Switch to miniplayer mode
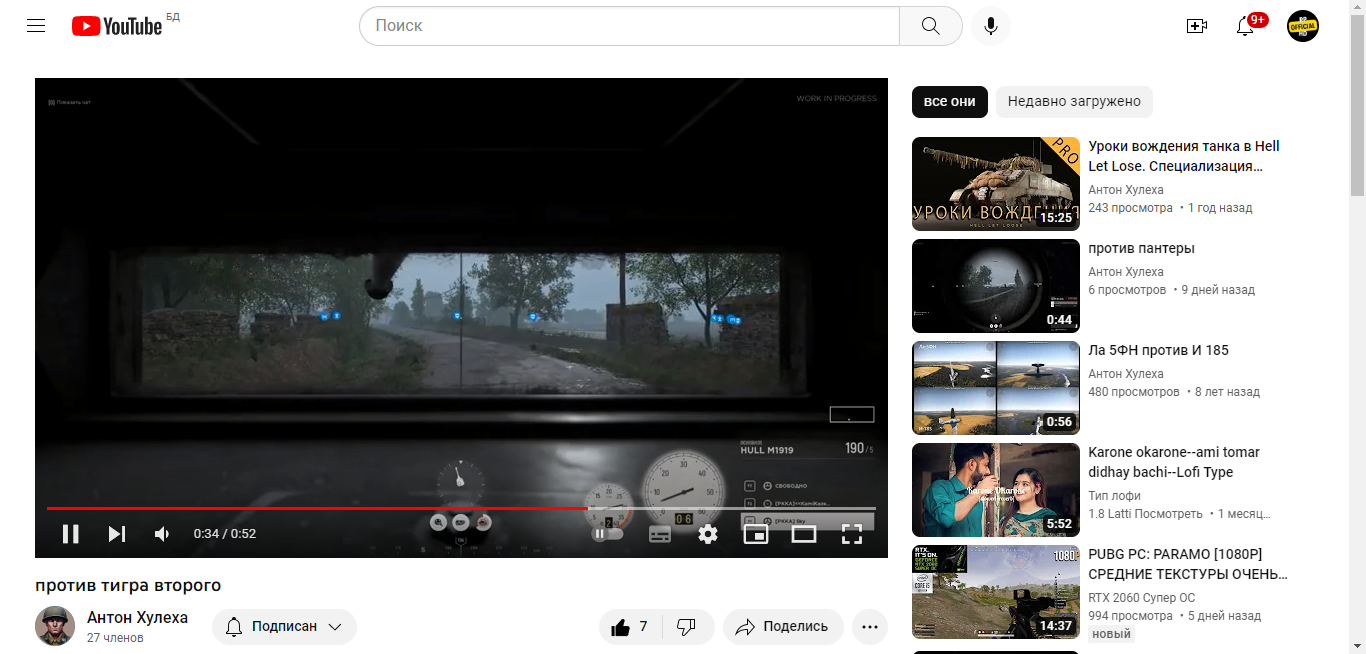Screen dimensions: 1366x654 [756, 534]
